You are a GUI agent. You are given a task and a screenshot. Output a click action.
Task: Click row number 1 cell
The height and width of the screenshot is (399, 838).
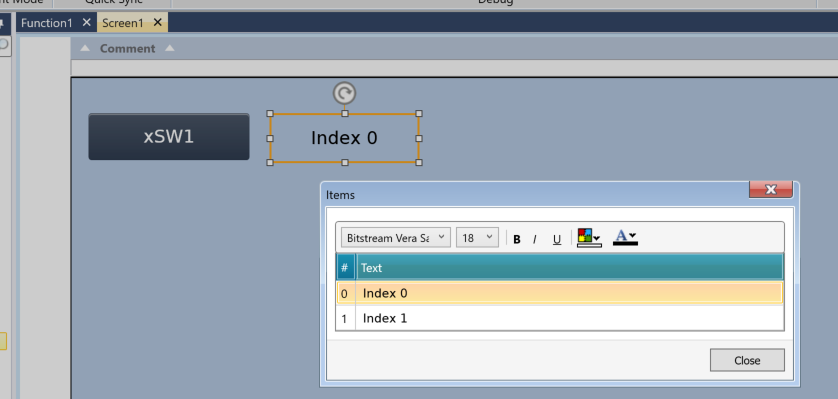pos(345,319)
